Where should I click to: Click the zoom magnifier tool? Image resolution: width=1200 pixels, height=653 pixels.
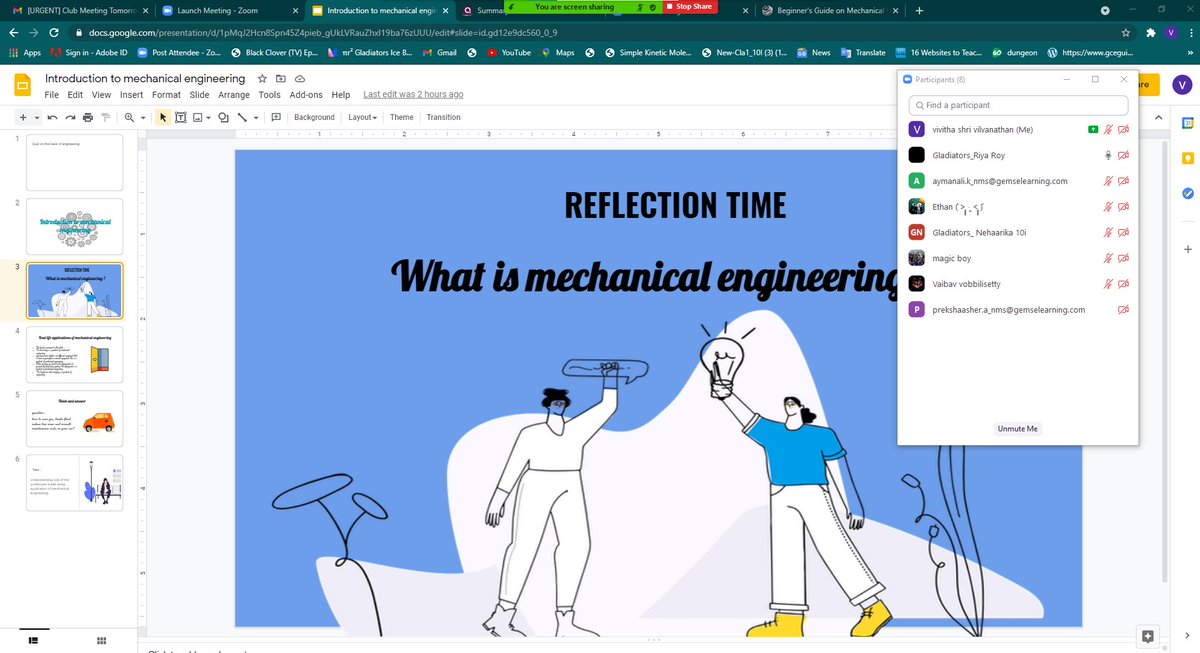(130, 117)
